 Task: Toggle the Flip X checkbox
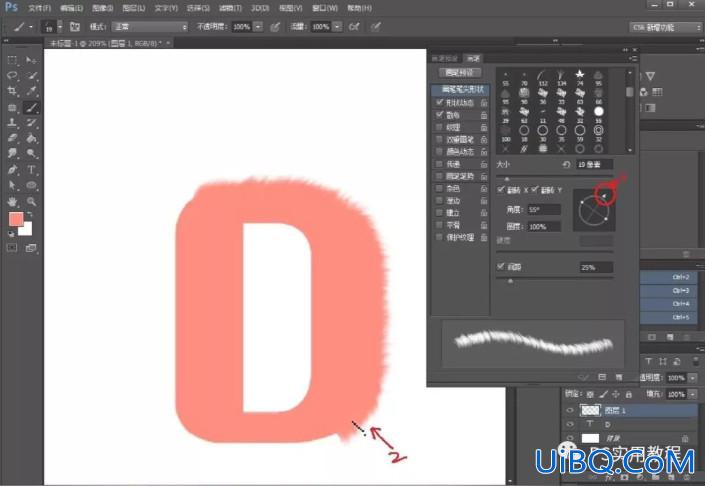coord(500,190)
